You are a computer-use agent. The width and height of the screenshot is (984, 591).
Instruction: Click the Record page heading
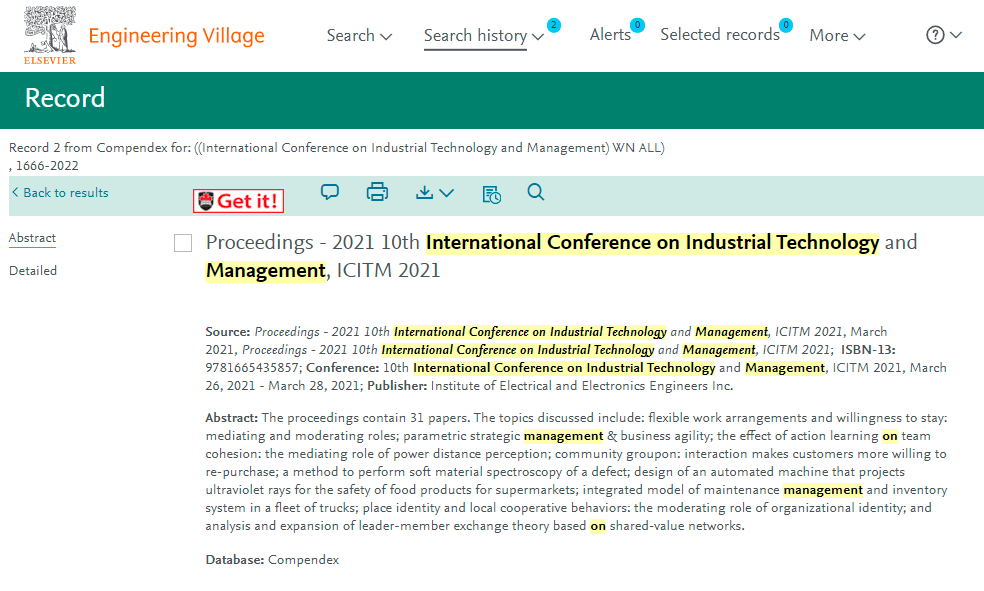(65, 98)
